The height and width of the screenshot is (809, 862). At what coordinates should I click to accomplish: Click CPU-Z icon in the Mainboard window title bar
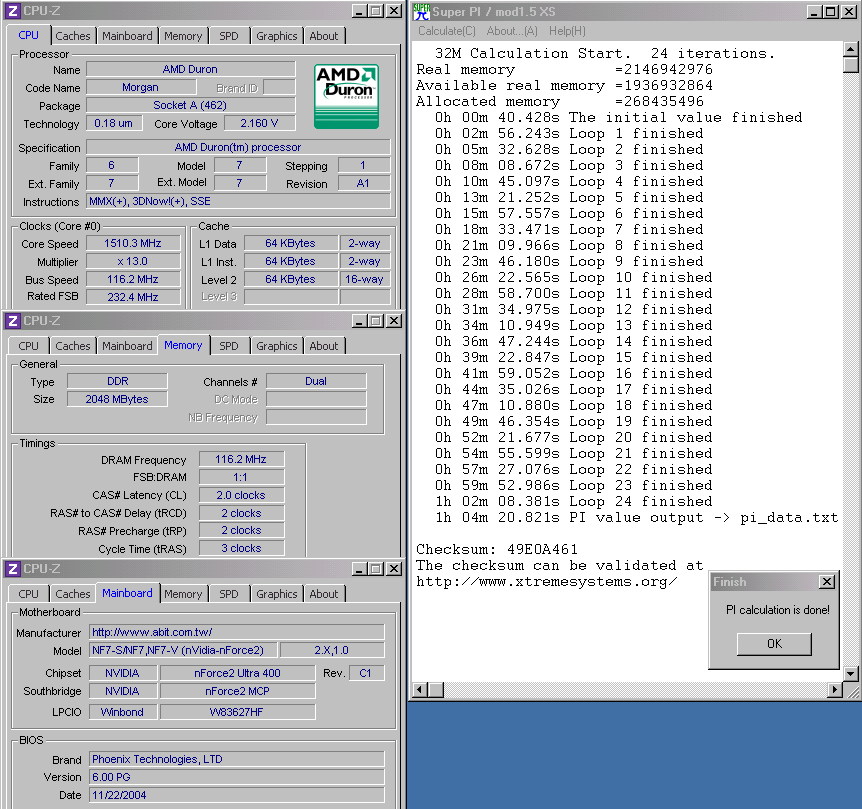pos(13,568)
